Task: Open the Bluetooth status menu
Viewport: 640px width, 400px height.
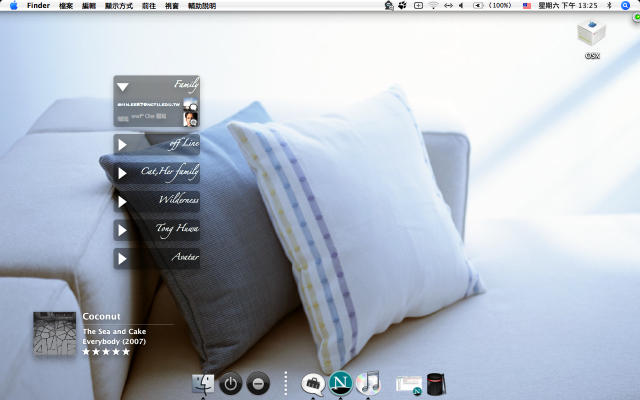Action: click(x=609, y=6)
